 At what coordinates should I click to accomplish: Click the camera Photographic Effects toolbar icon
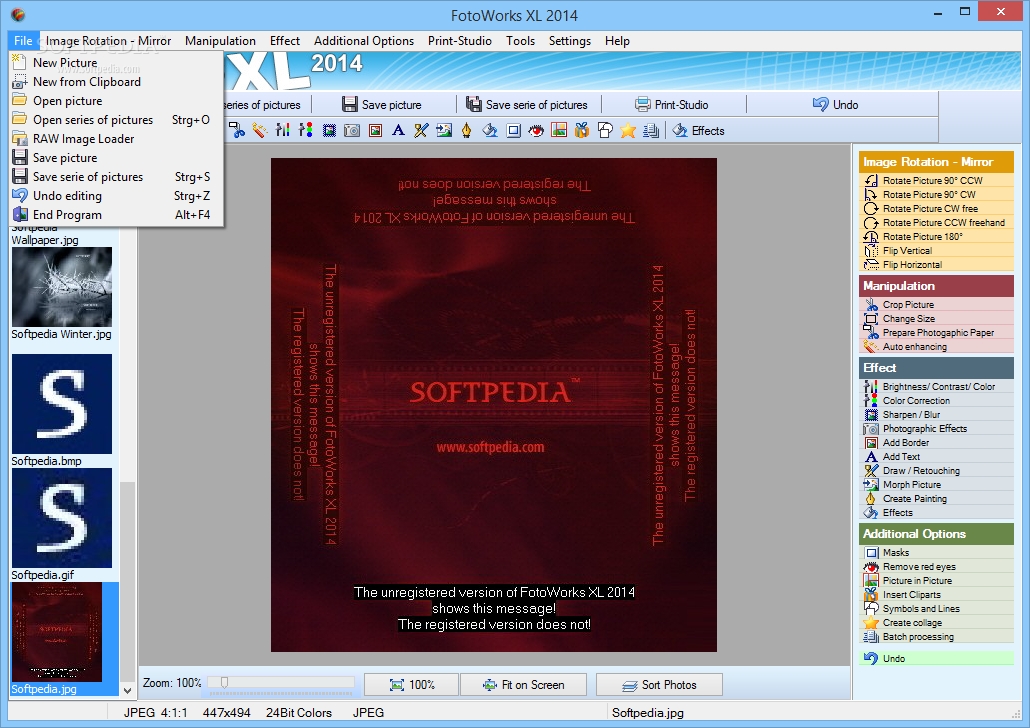tap(352, 130)
